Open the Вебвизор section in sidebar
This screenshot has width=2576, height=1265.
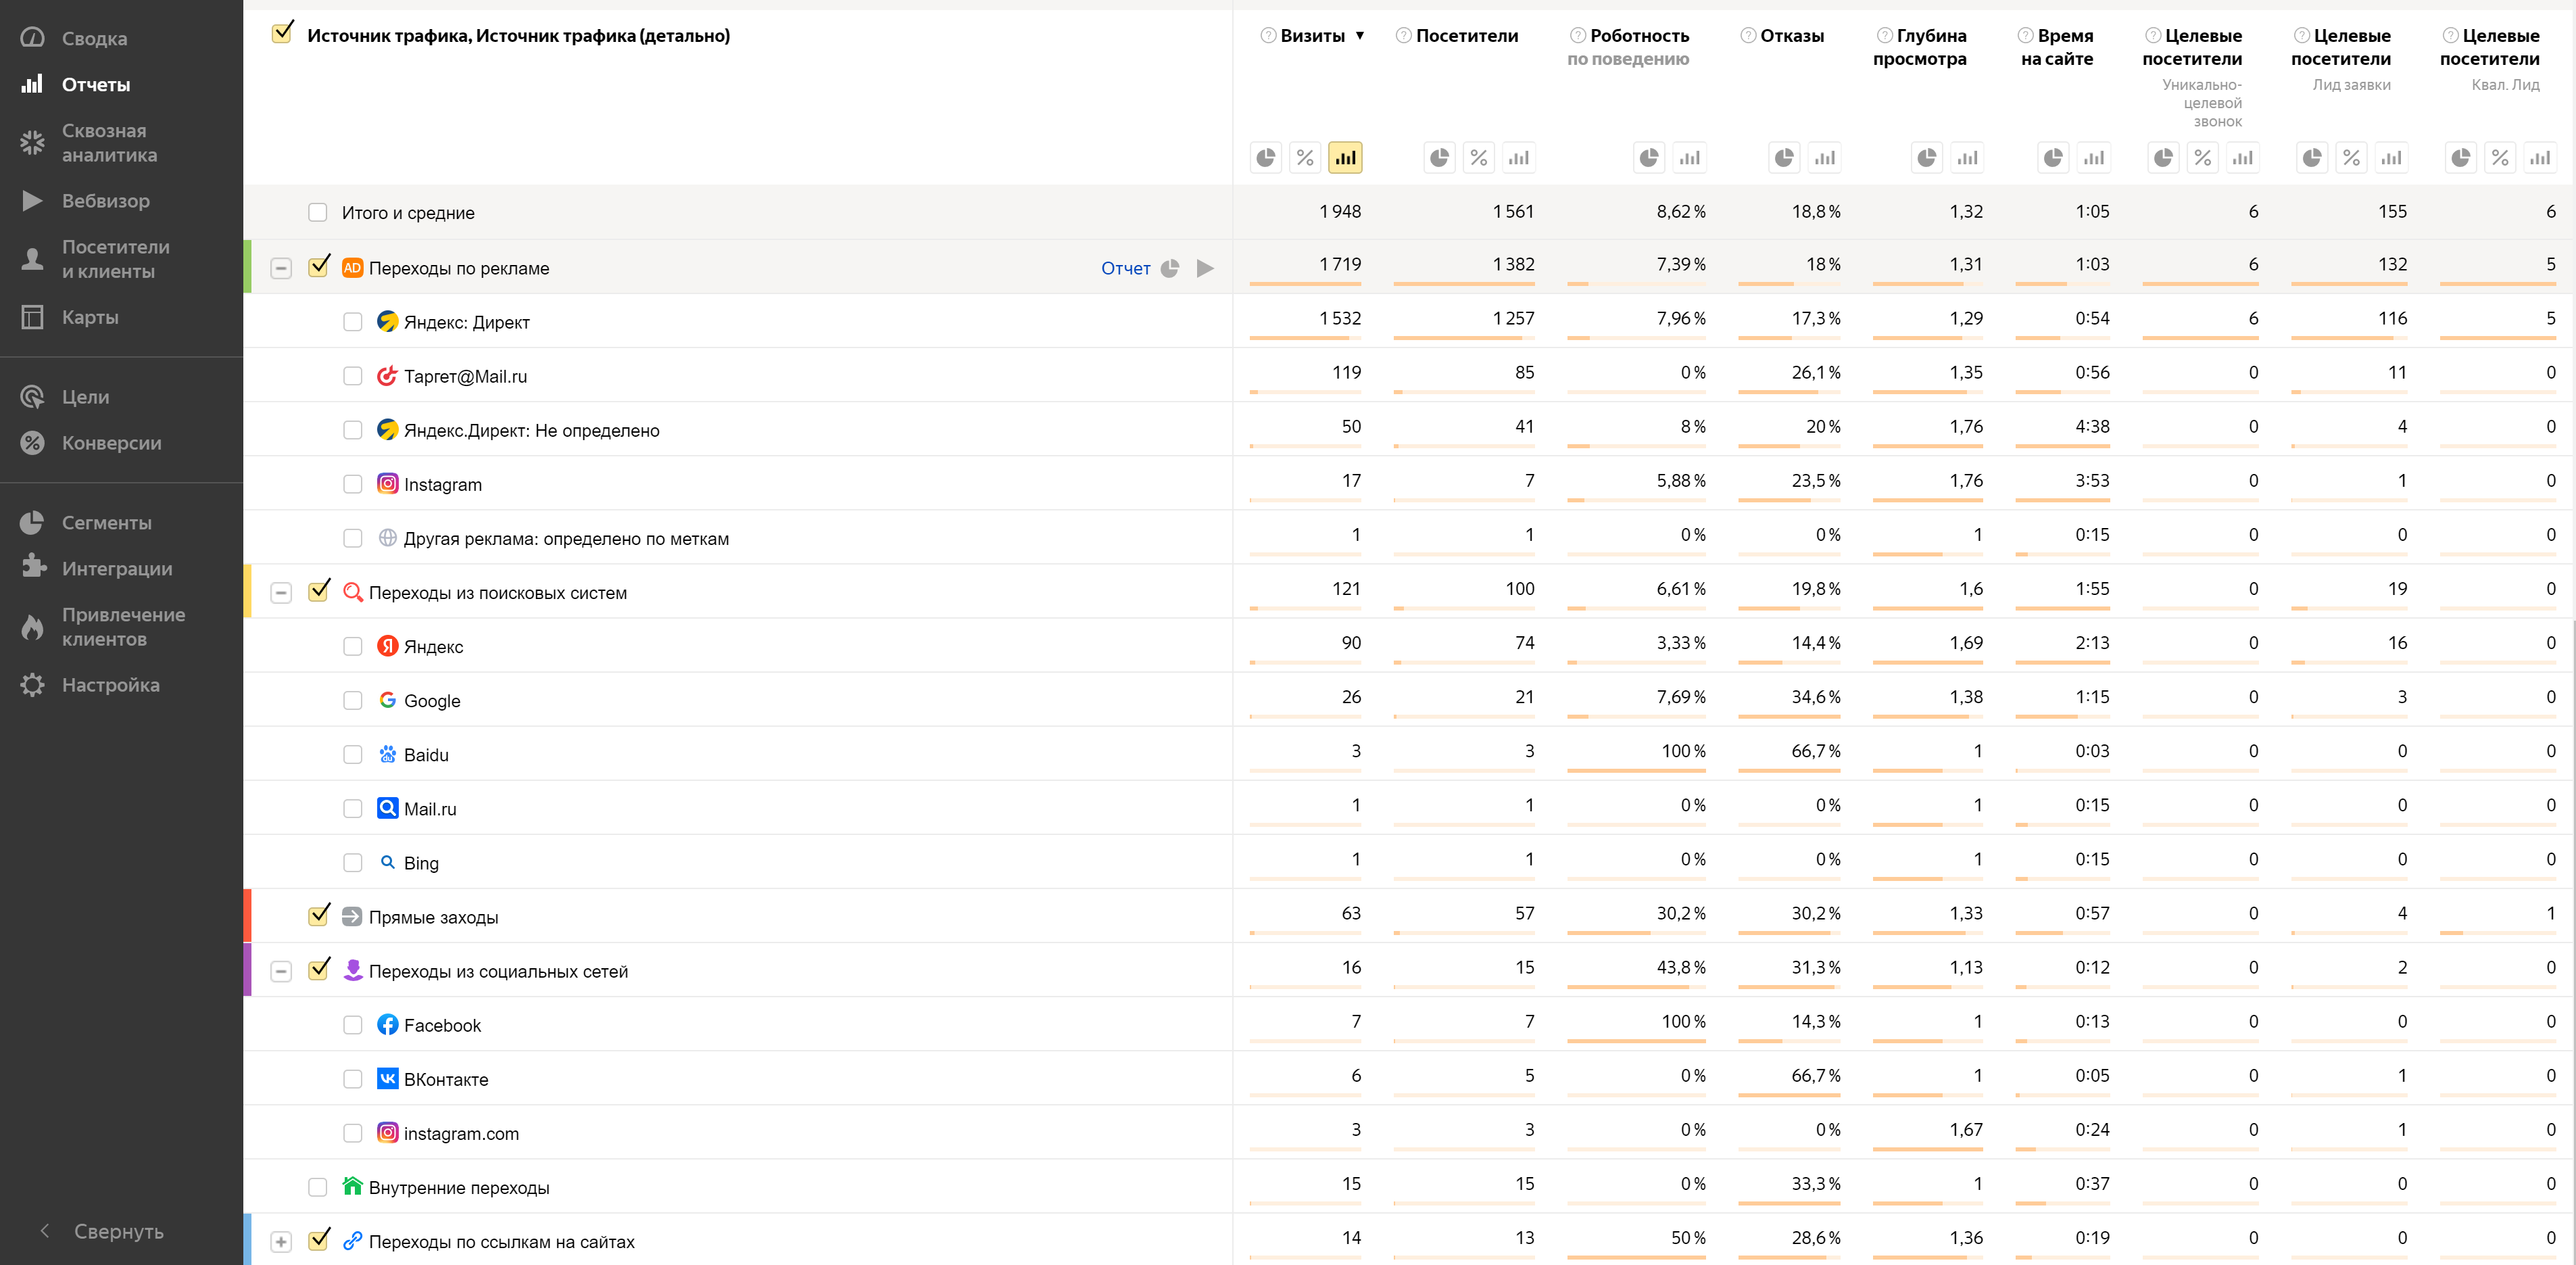(x=105, y=201)
